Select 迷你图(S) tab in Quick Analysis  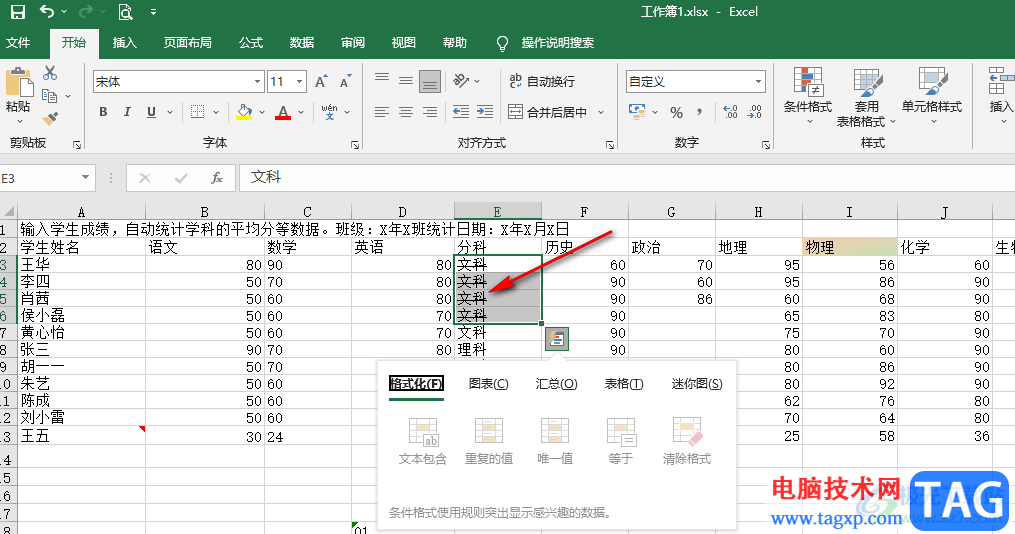click(x=697, y=384)
